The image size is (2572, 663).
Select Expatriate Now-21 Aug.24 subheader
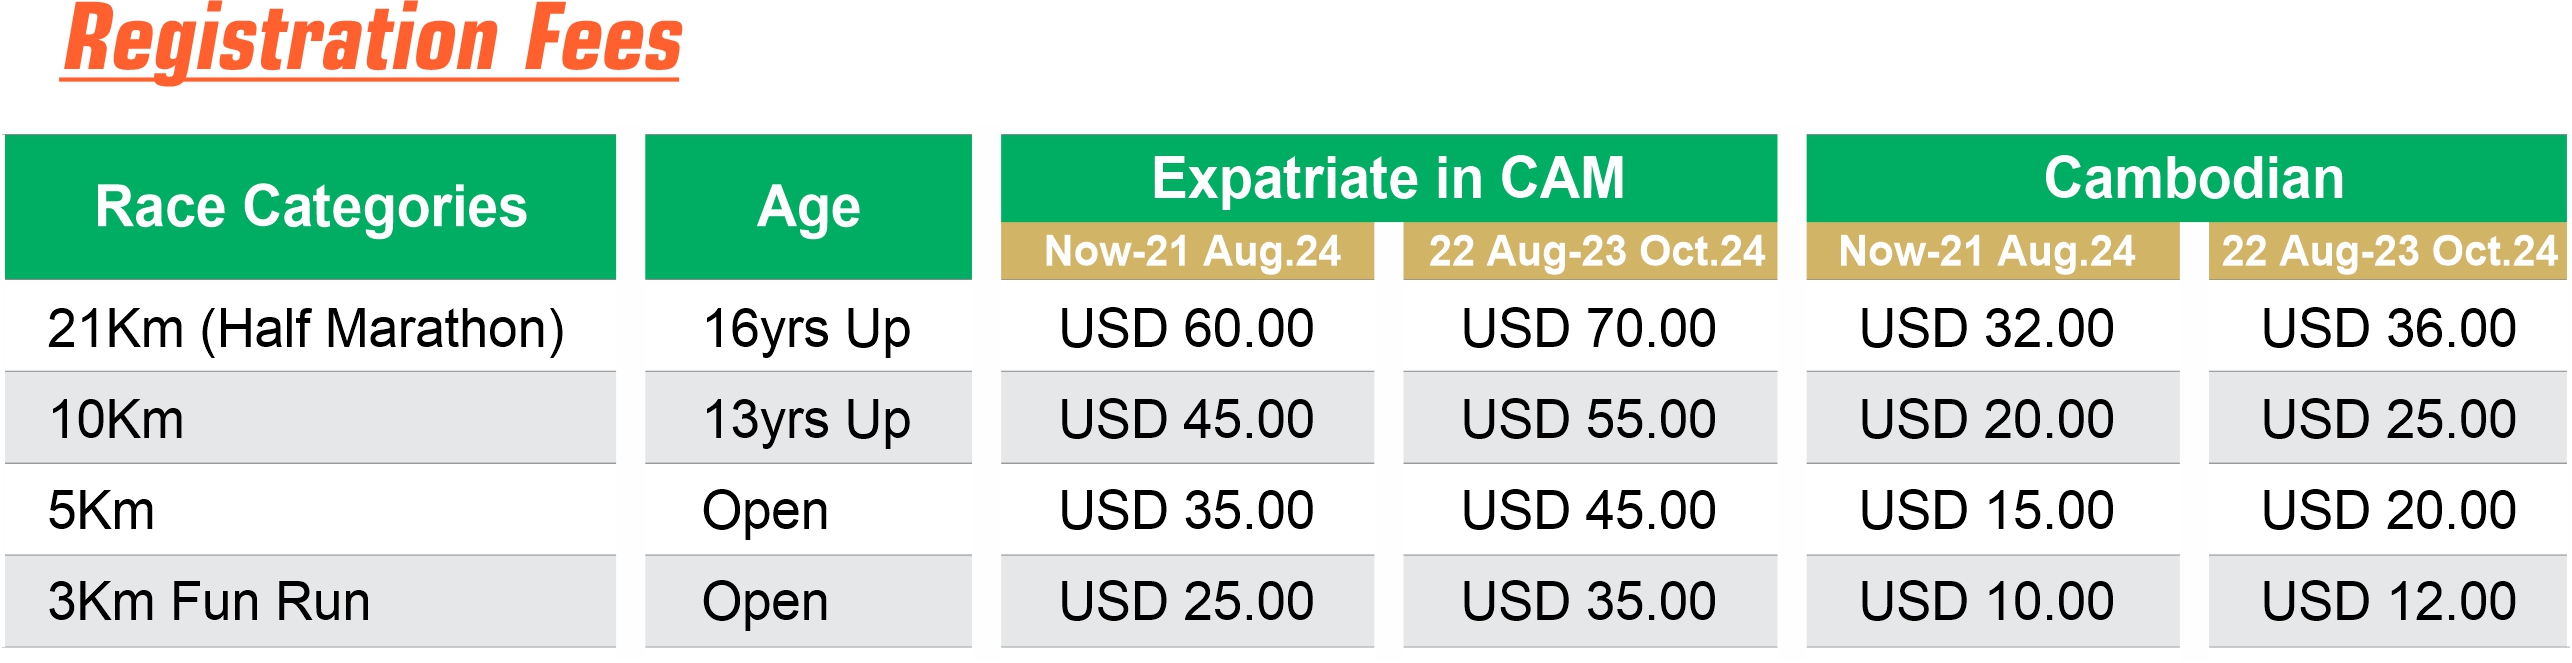click(x=1187, y=251)
